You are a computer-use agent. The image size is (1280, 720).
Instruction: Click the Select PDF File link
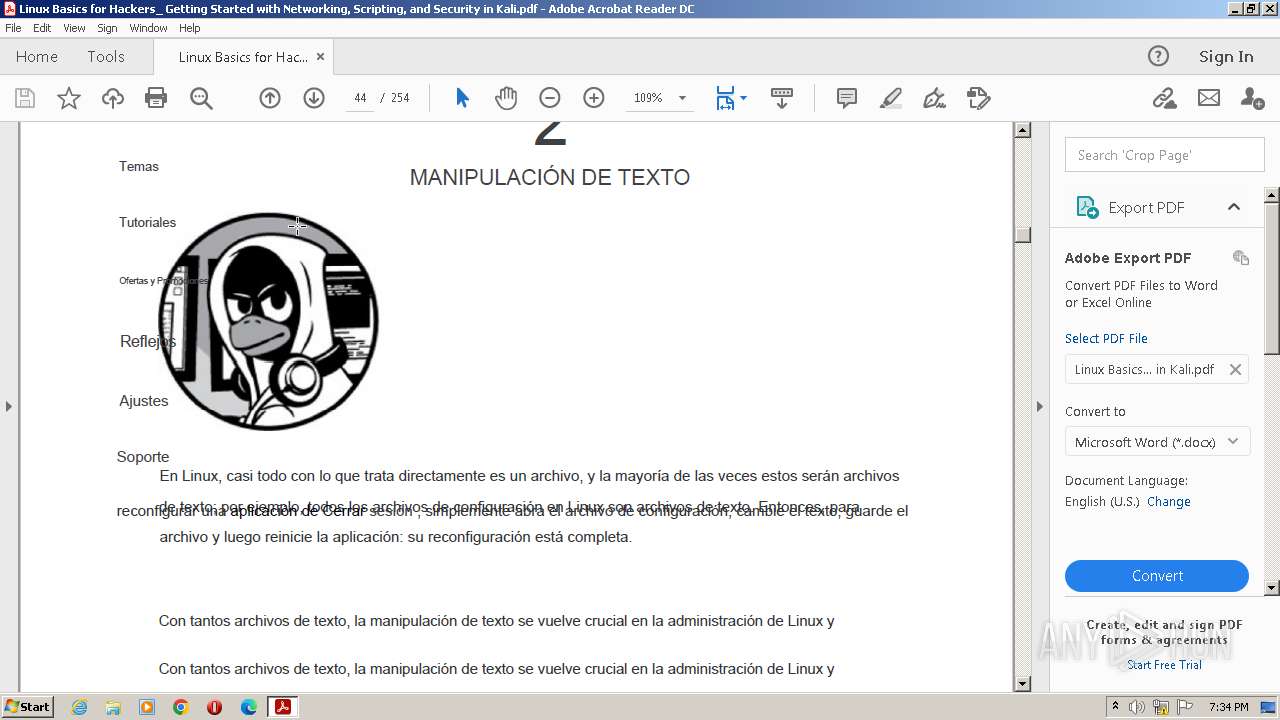(1106, 338)
